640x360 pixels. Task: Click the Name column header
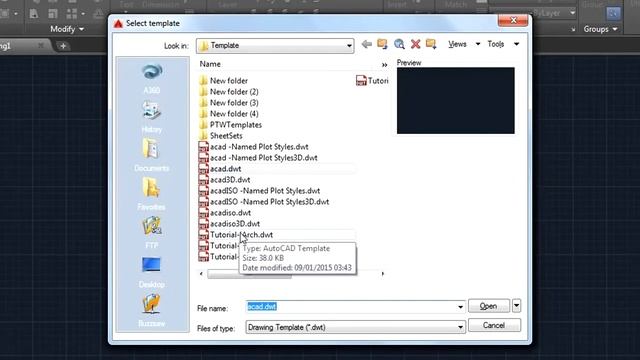[x=210, y=64]
